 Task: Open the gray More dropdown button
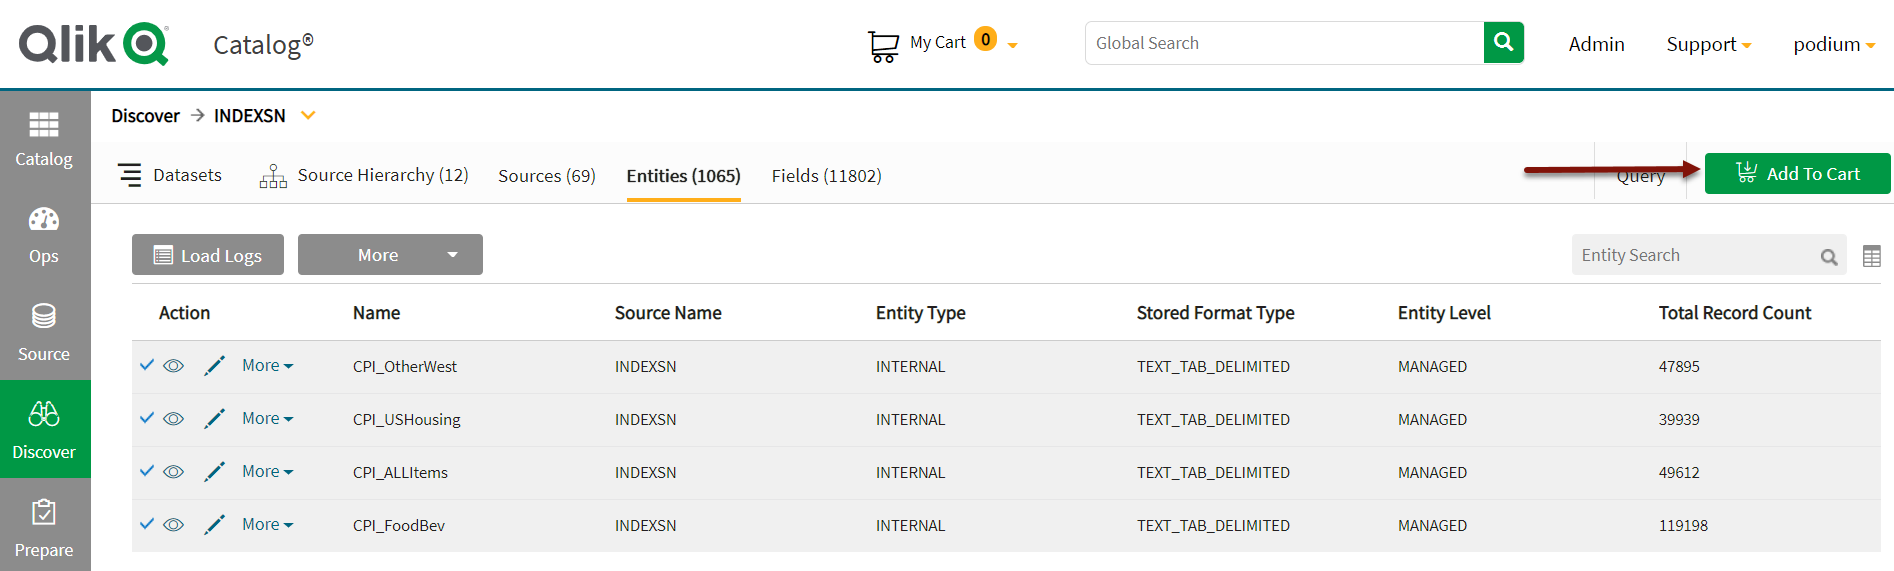point(390,255)
